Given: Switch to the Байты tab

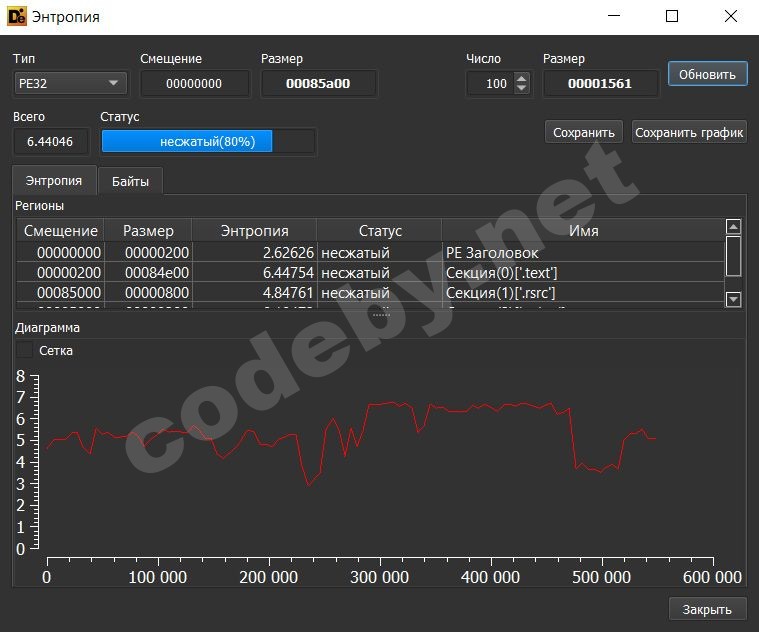Looking at the screenshot, I should (130, 181).
